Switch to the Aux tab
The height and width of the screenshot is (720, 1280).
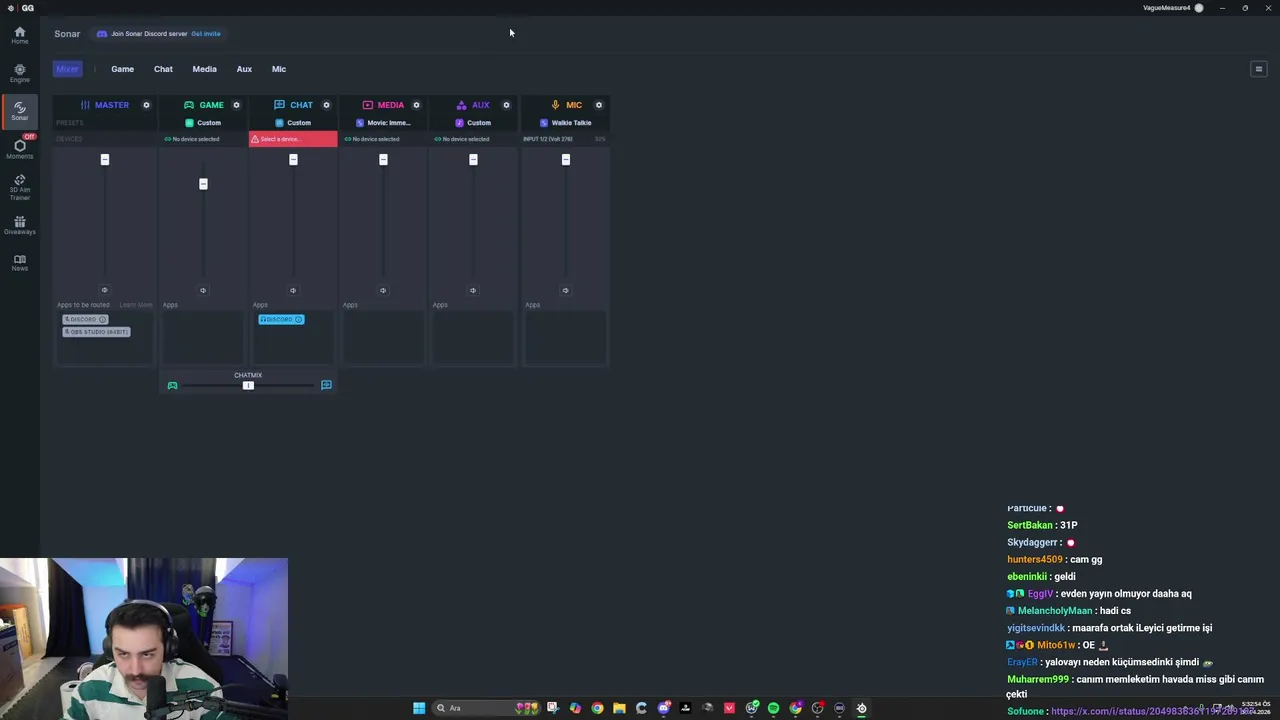244,69
